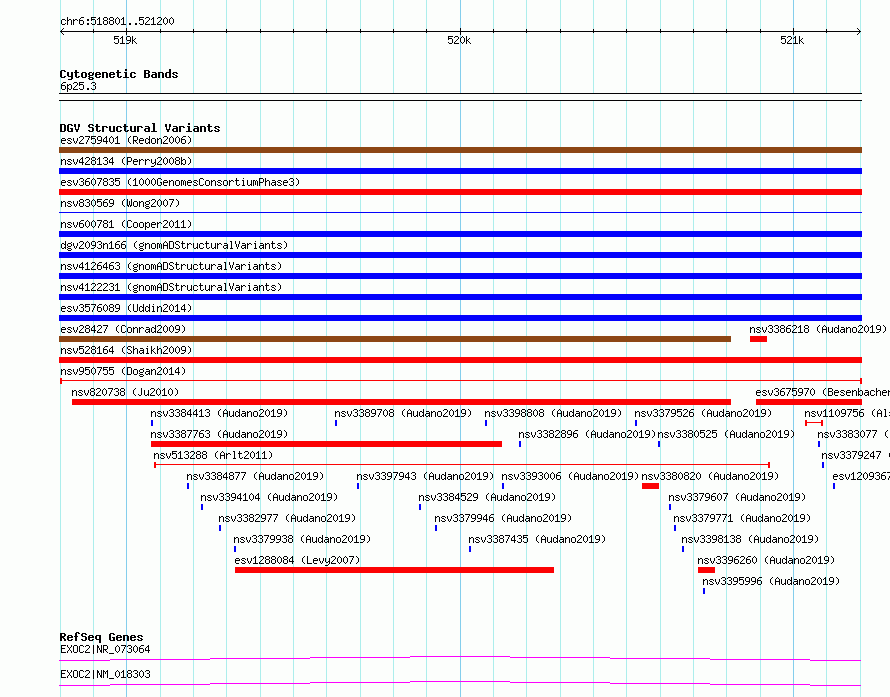This screenshot has height=697, width=890.
Task: Click the 519k ruler tick label
Action: (x=125, y=40)
